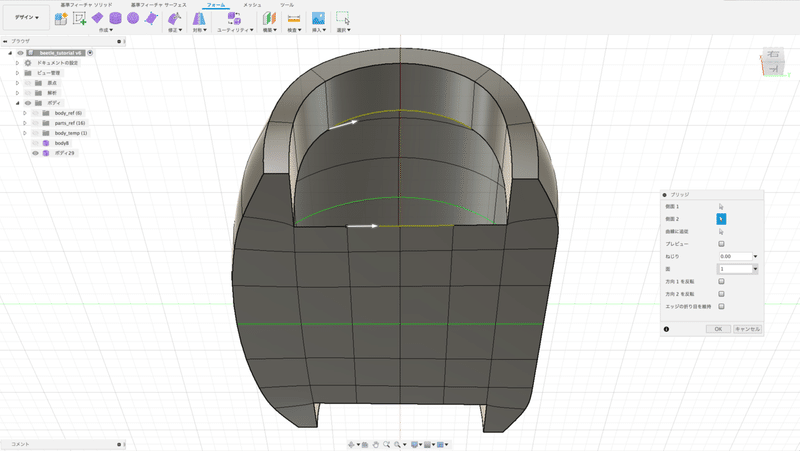
Task: Click the Insert image icon in toolbar
Action: tap(318, 18)
